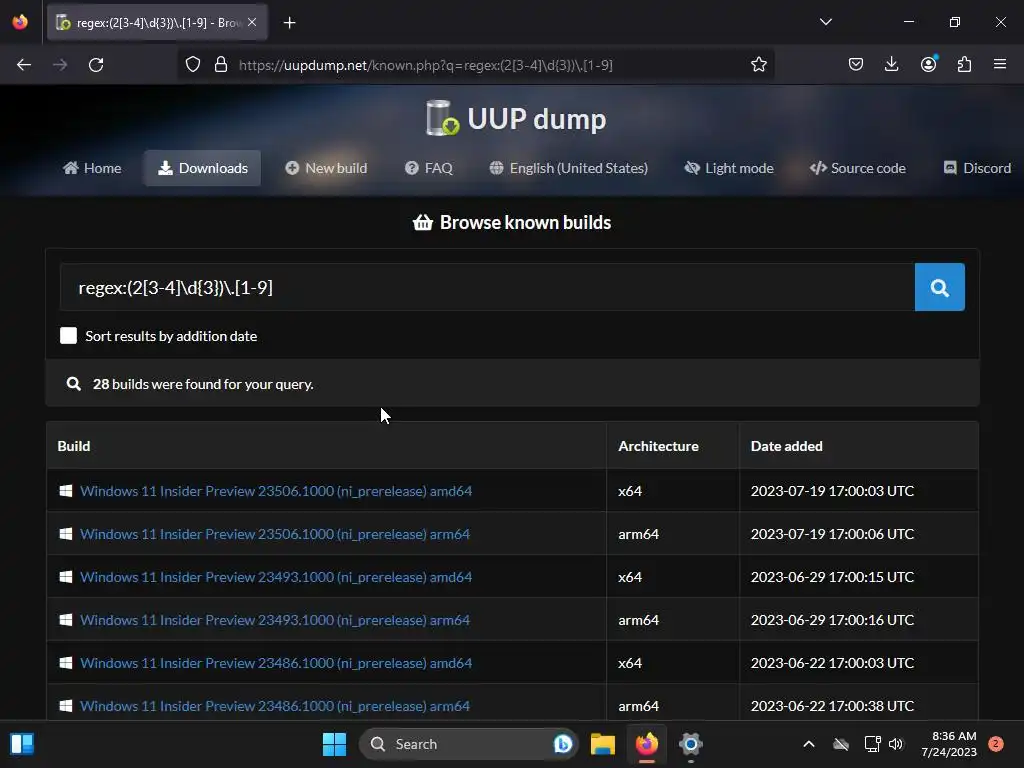The image size is (1024, 768).
Task: Open File Explorer from the taskbar
Action: [x=603, y=744]
